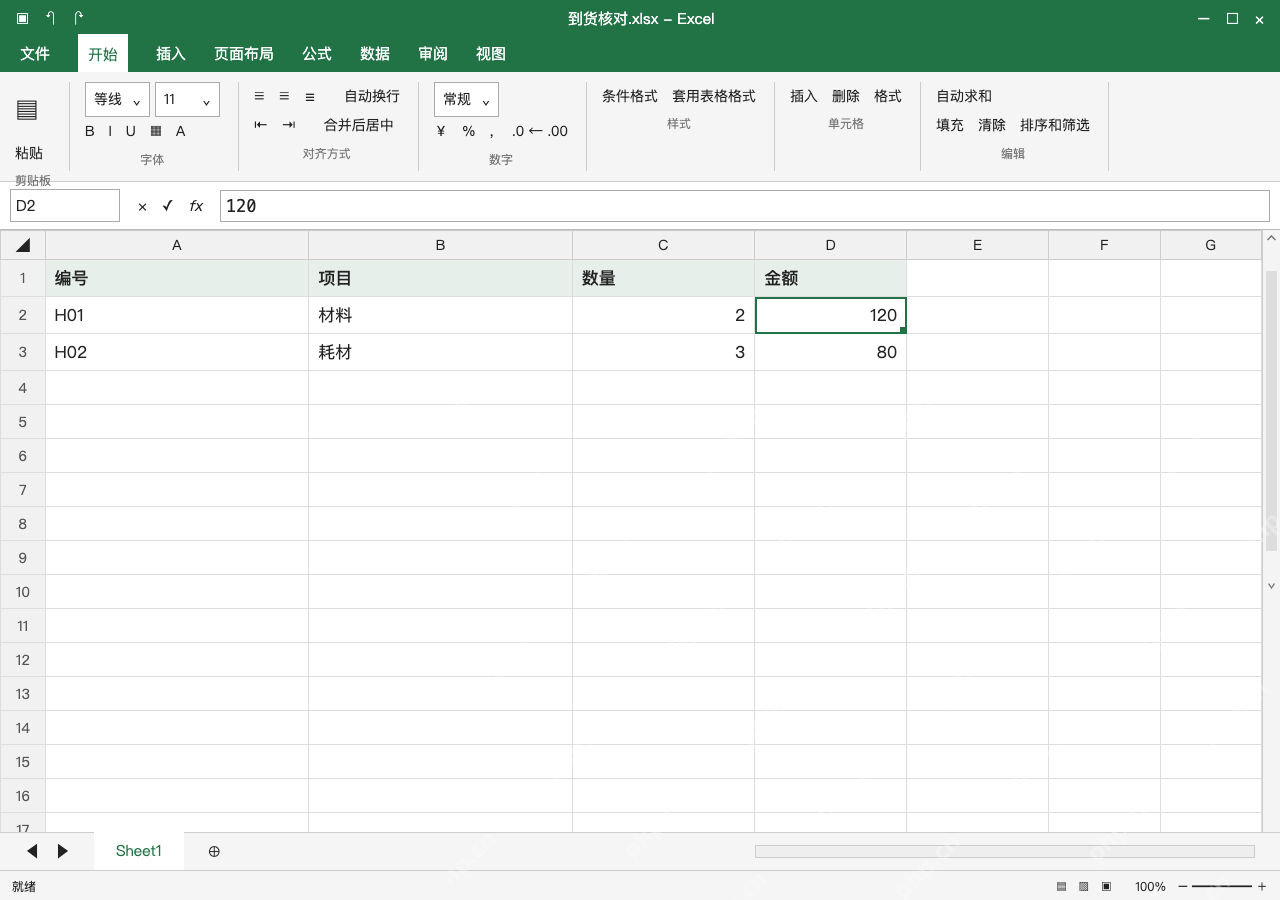
Task: Open the 条件格式 conditional formatting menu
Action: (x=630, y=96)
